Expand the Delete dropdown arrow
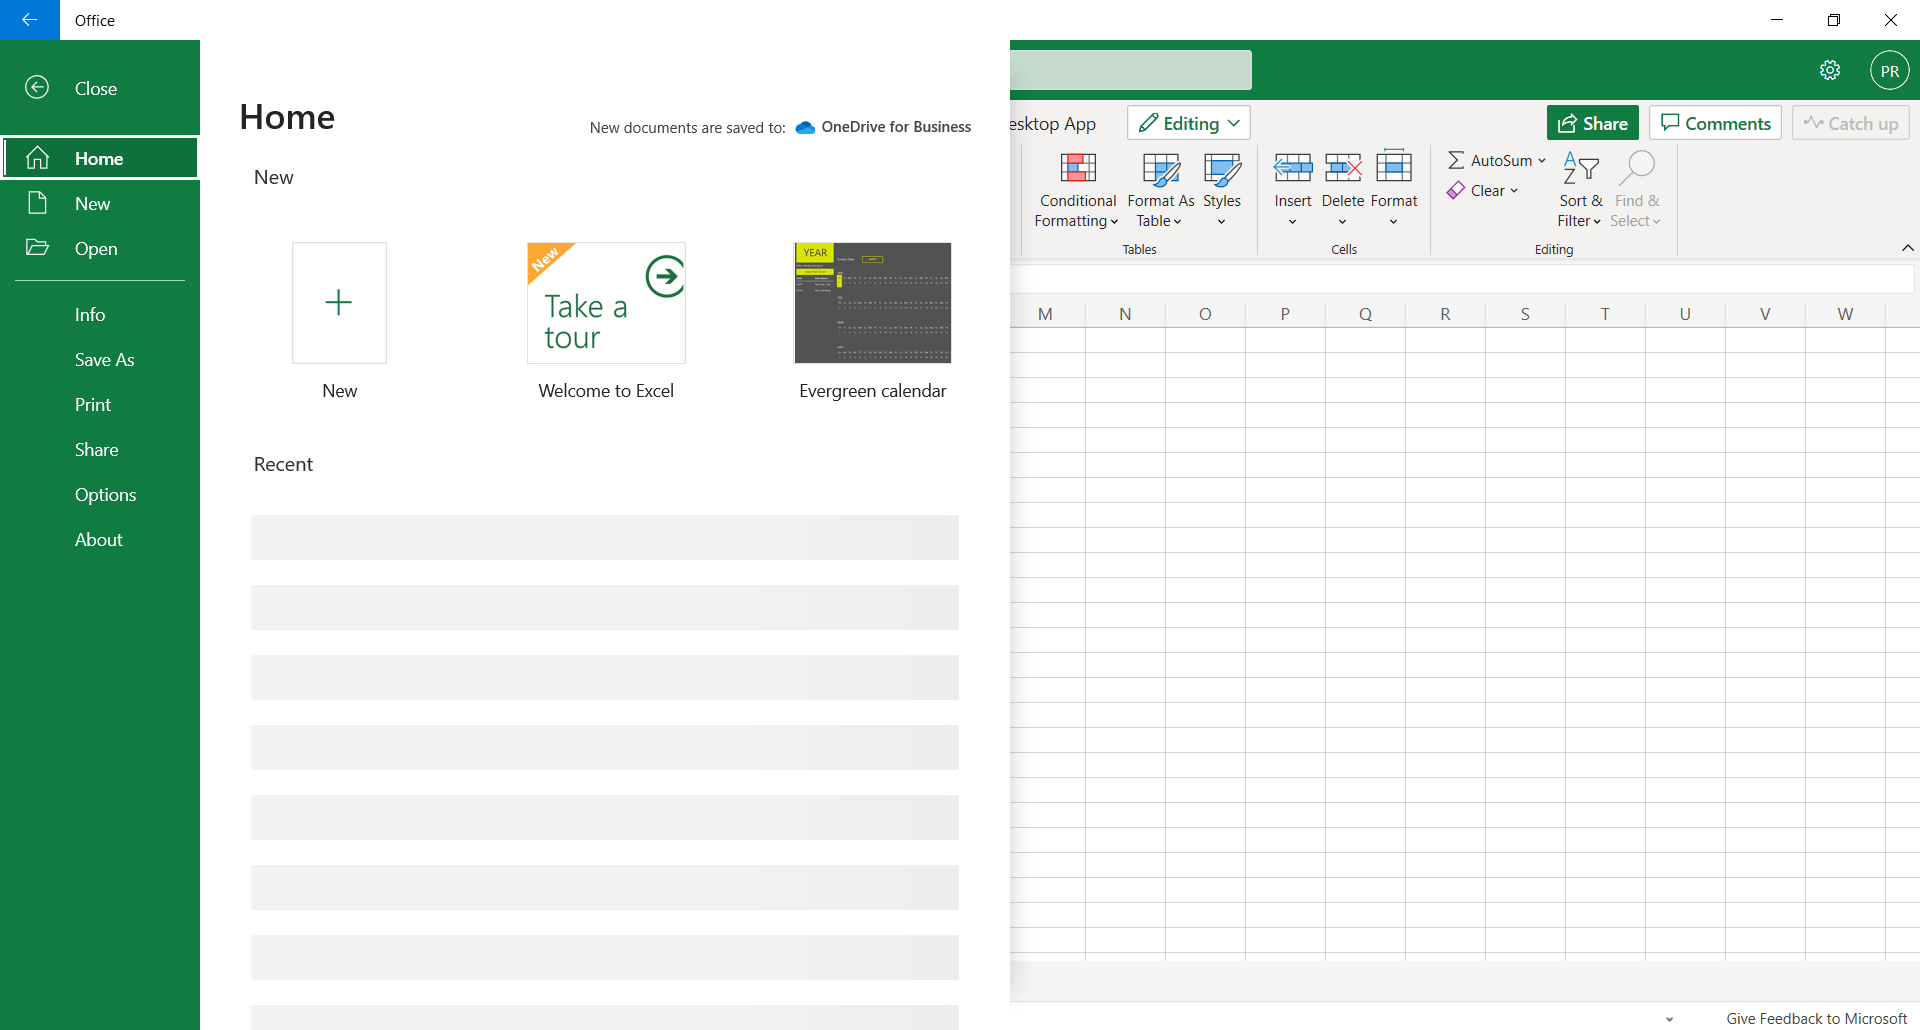Image resolution: width=1920 pixels, height=1030 pixels. tap(1342, 222)
